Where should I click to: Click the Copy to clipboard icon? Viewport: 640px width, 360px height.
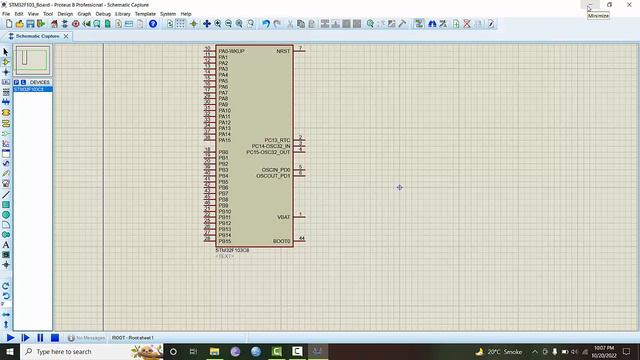[x=301, y=24]
